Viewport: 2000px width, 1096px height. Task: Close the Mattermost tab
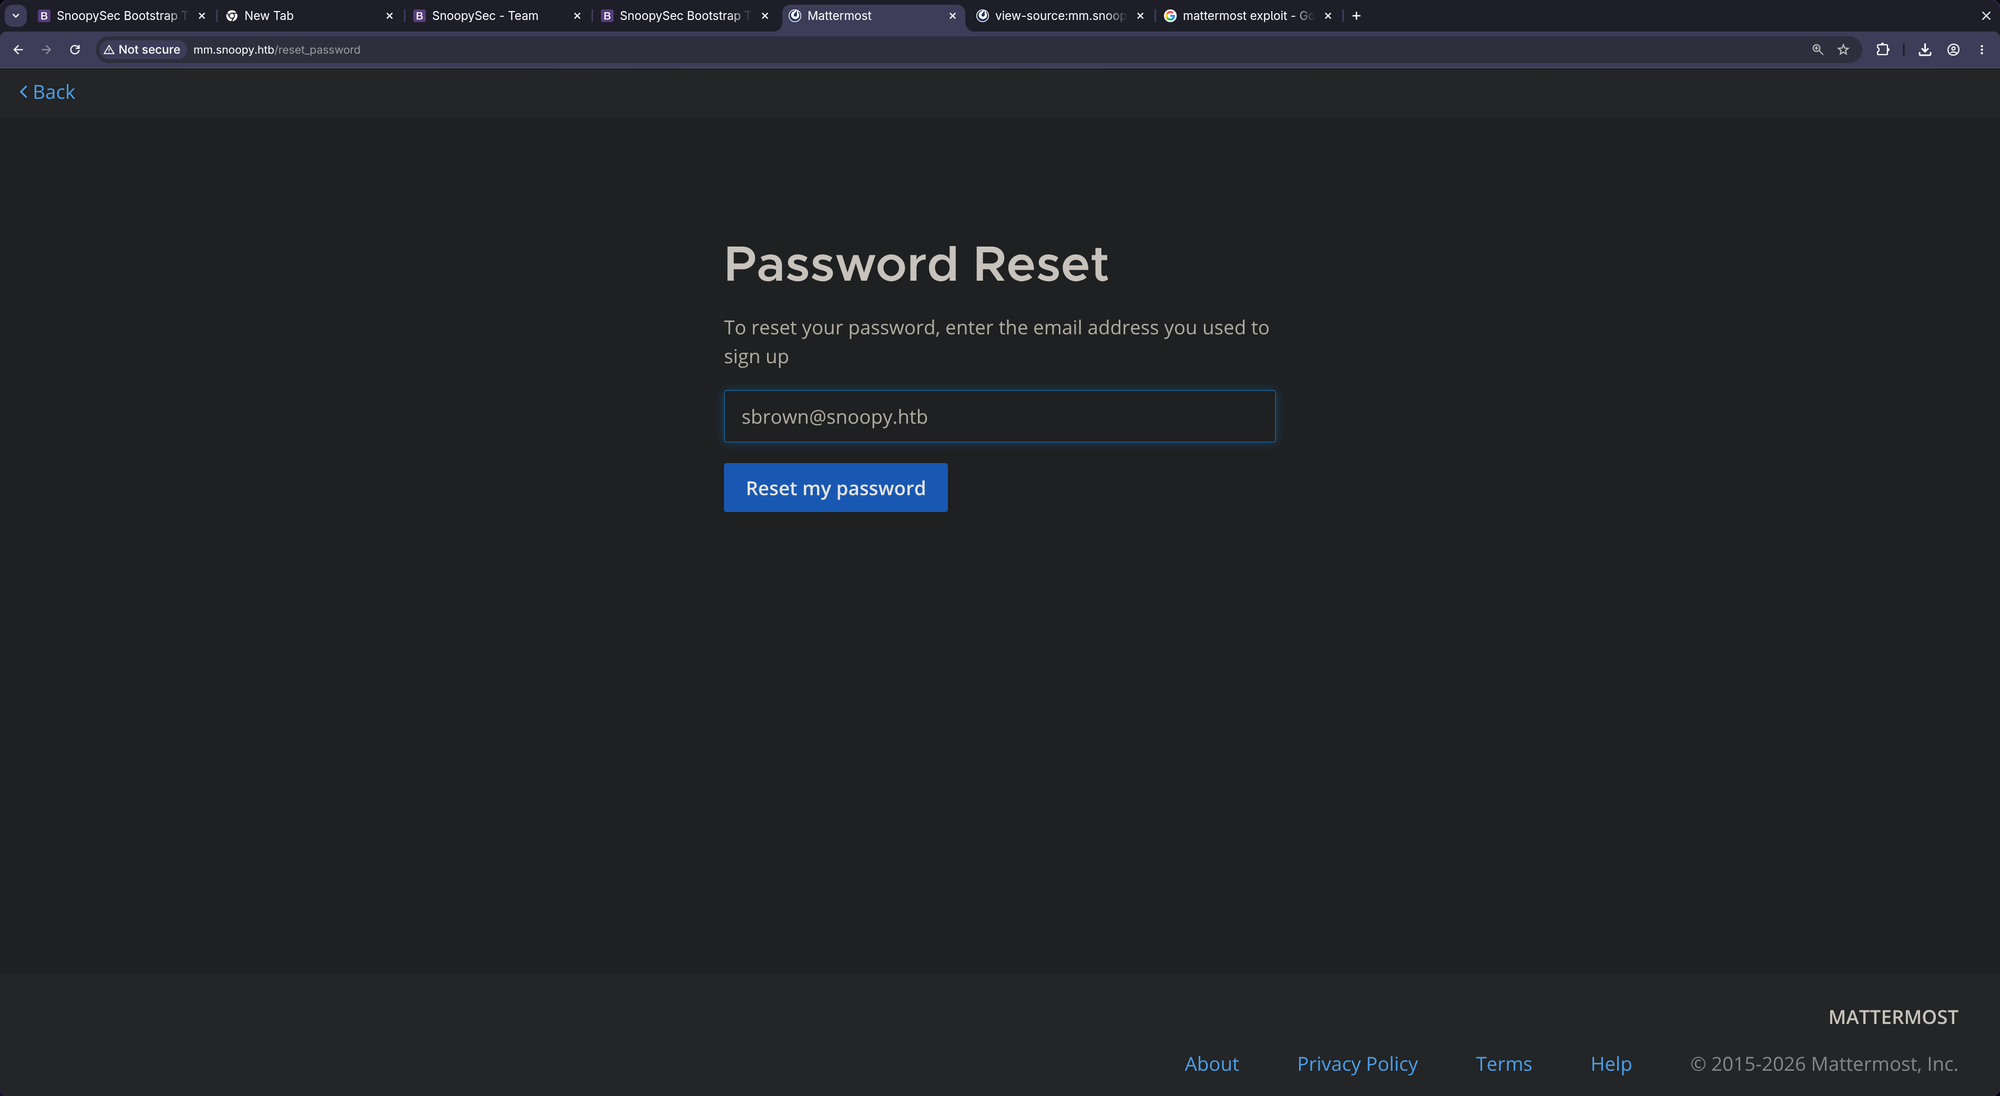953,16
